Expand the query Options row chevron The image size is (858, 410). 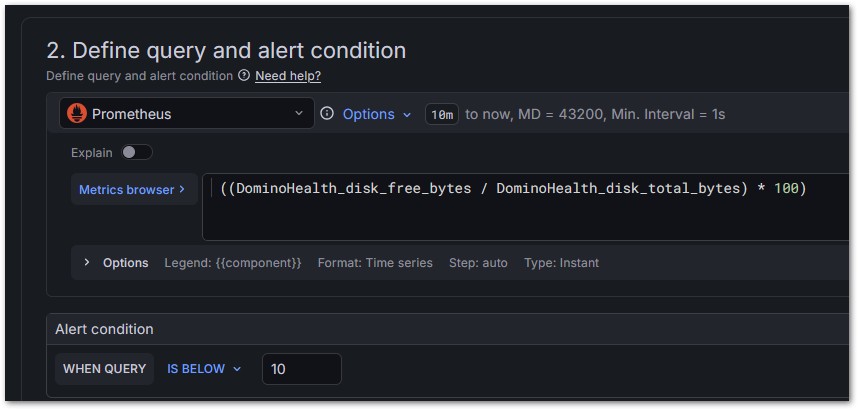click(x=86, y=263)
